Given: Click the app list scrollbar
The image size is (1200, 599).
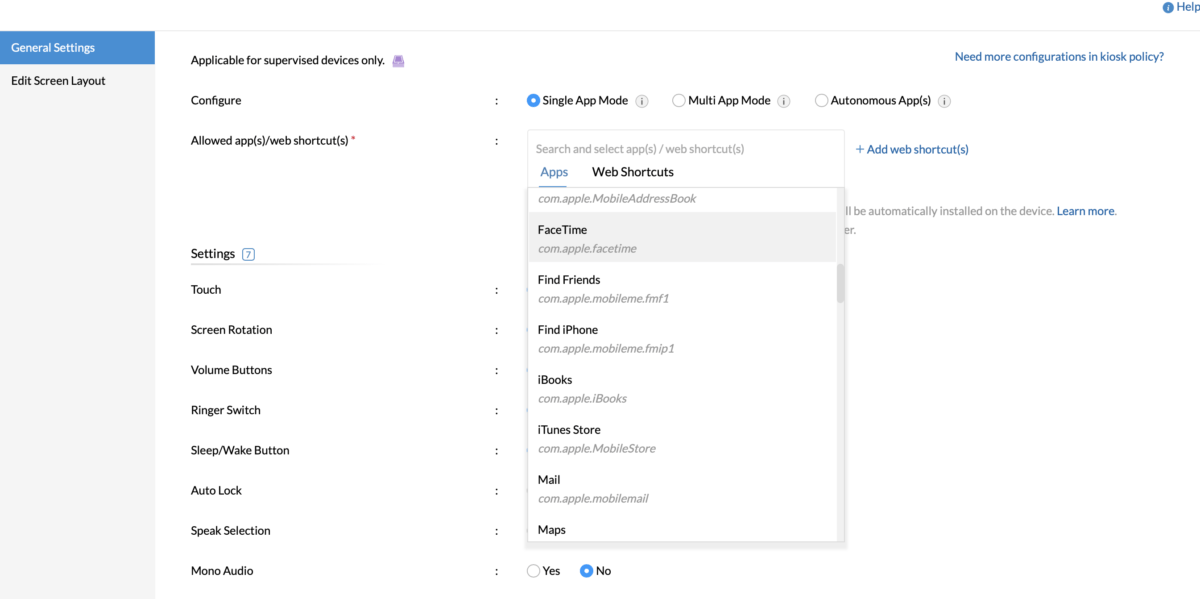Looking at the screenshot, I should tap(839, 280).
